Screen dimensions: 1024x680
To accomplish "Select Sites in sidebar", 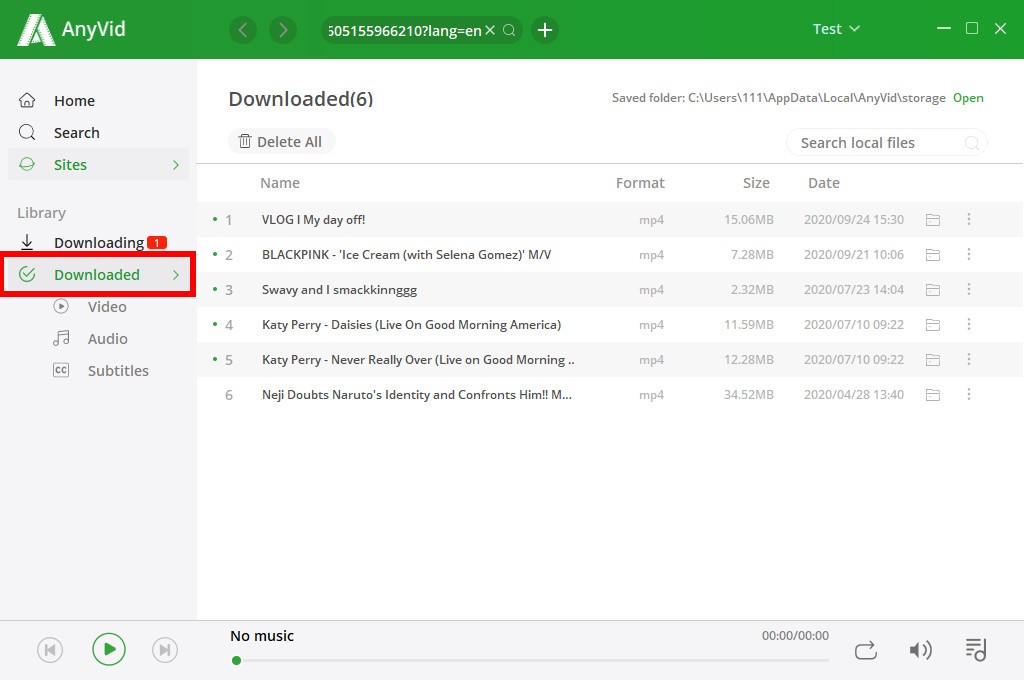I will click(99, 165).
